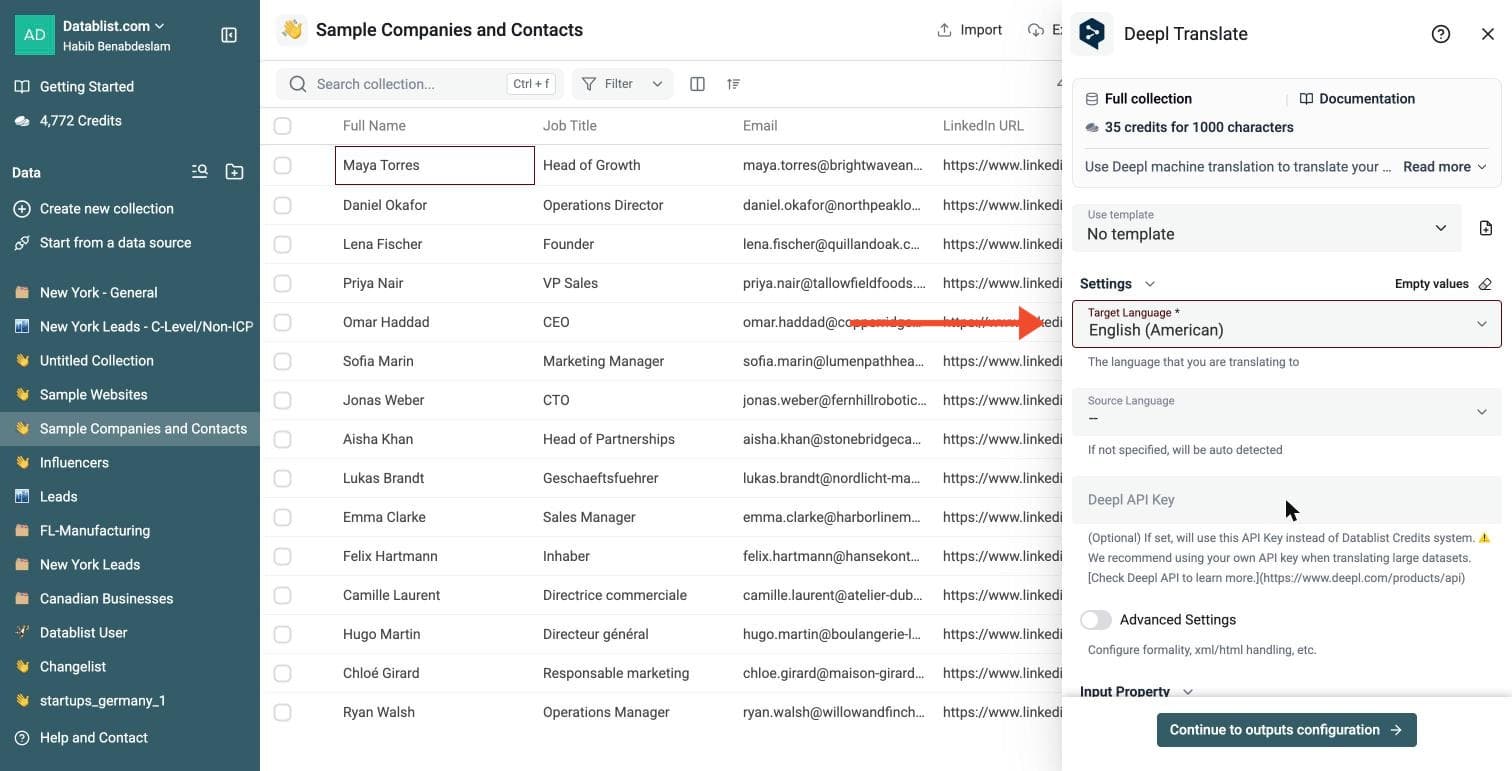Check the Lena Fischer row
The image size is (1512, 771).
[283, 244]
